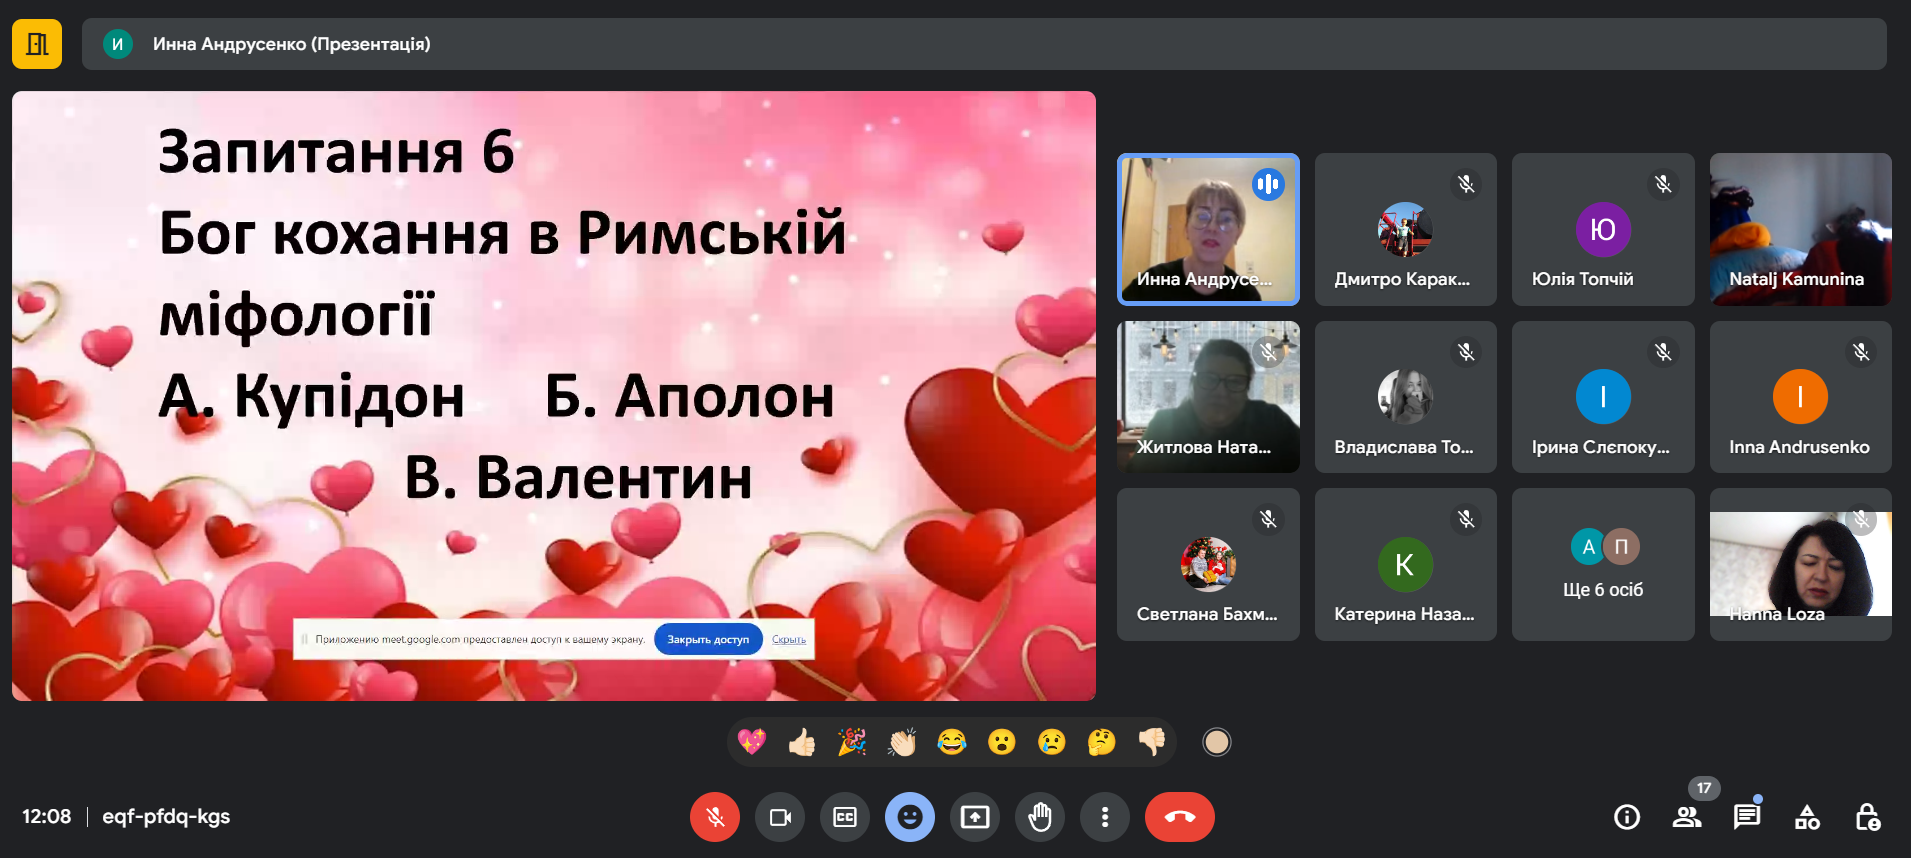1911x858 pixels.
Task: Select Hanna Loza's video tile
Action: pyautogui.click(x=1800, y=565)
